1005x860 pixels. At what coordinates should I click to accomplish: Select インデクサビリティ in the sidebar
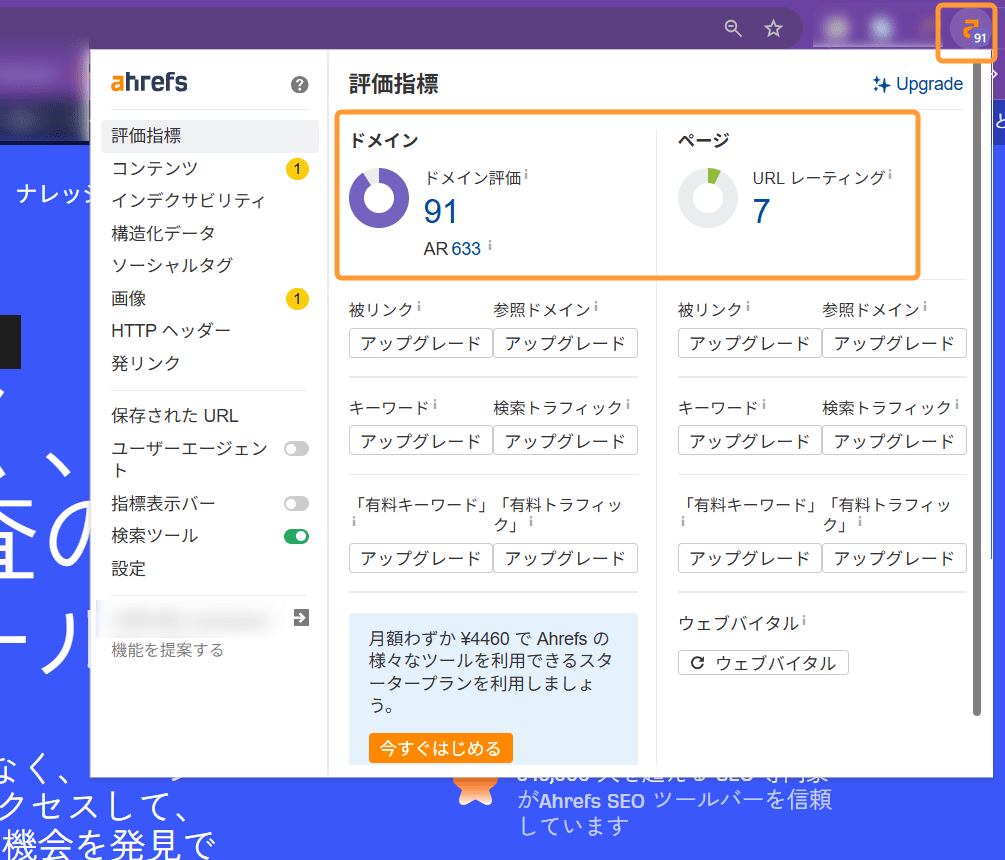point(187,200)
